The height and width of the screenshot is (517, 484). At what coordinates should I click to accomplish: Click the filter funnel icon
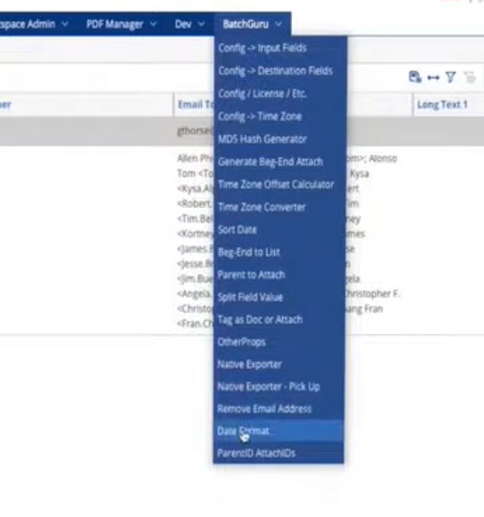451,77
